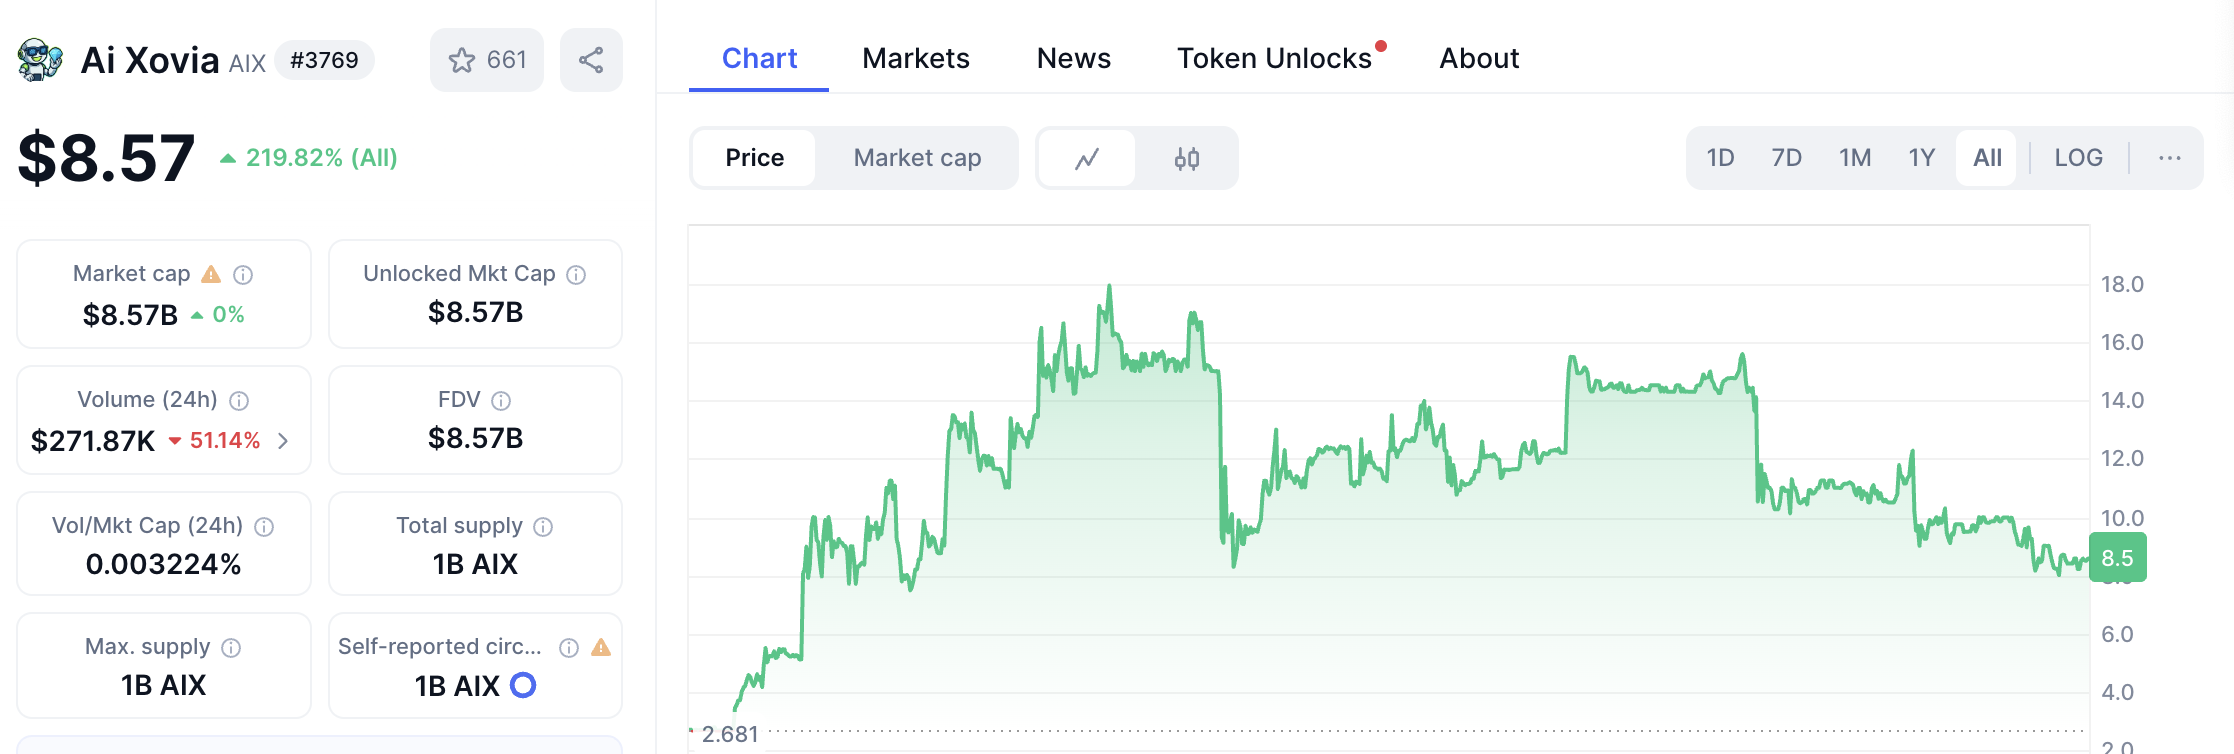Switch to candlestick chart view icon
2234x754 pixels.
coord(1187,158)
